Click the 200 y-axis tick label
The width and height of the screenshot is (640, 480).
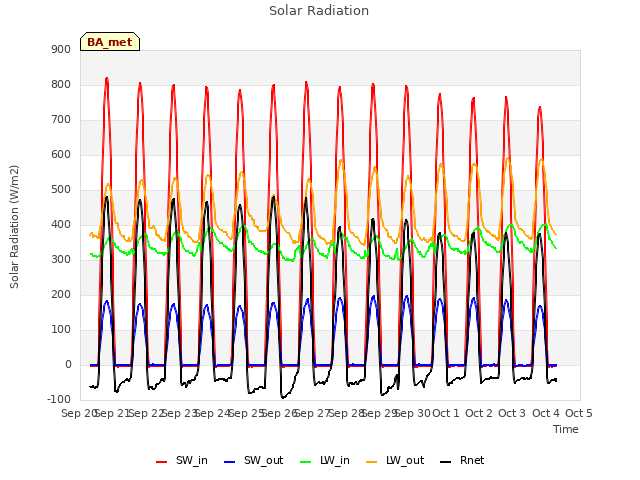[61, 295]
